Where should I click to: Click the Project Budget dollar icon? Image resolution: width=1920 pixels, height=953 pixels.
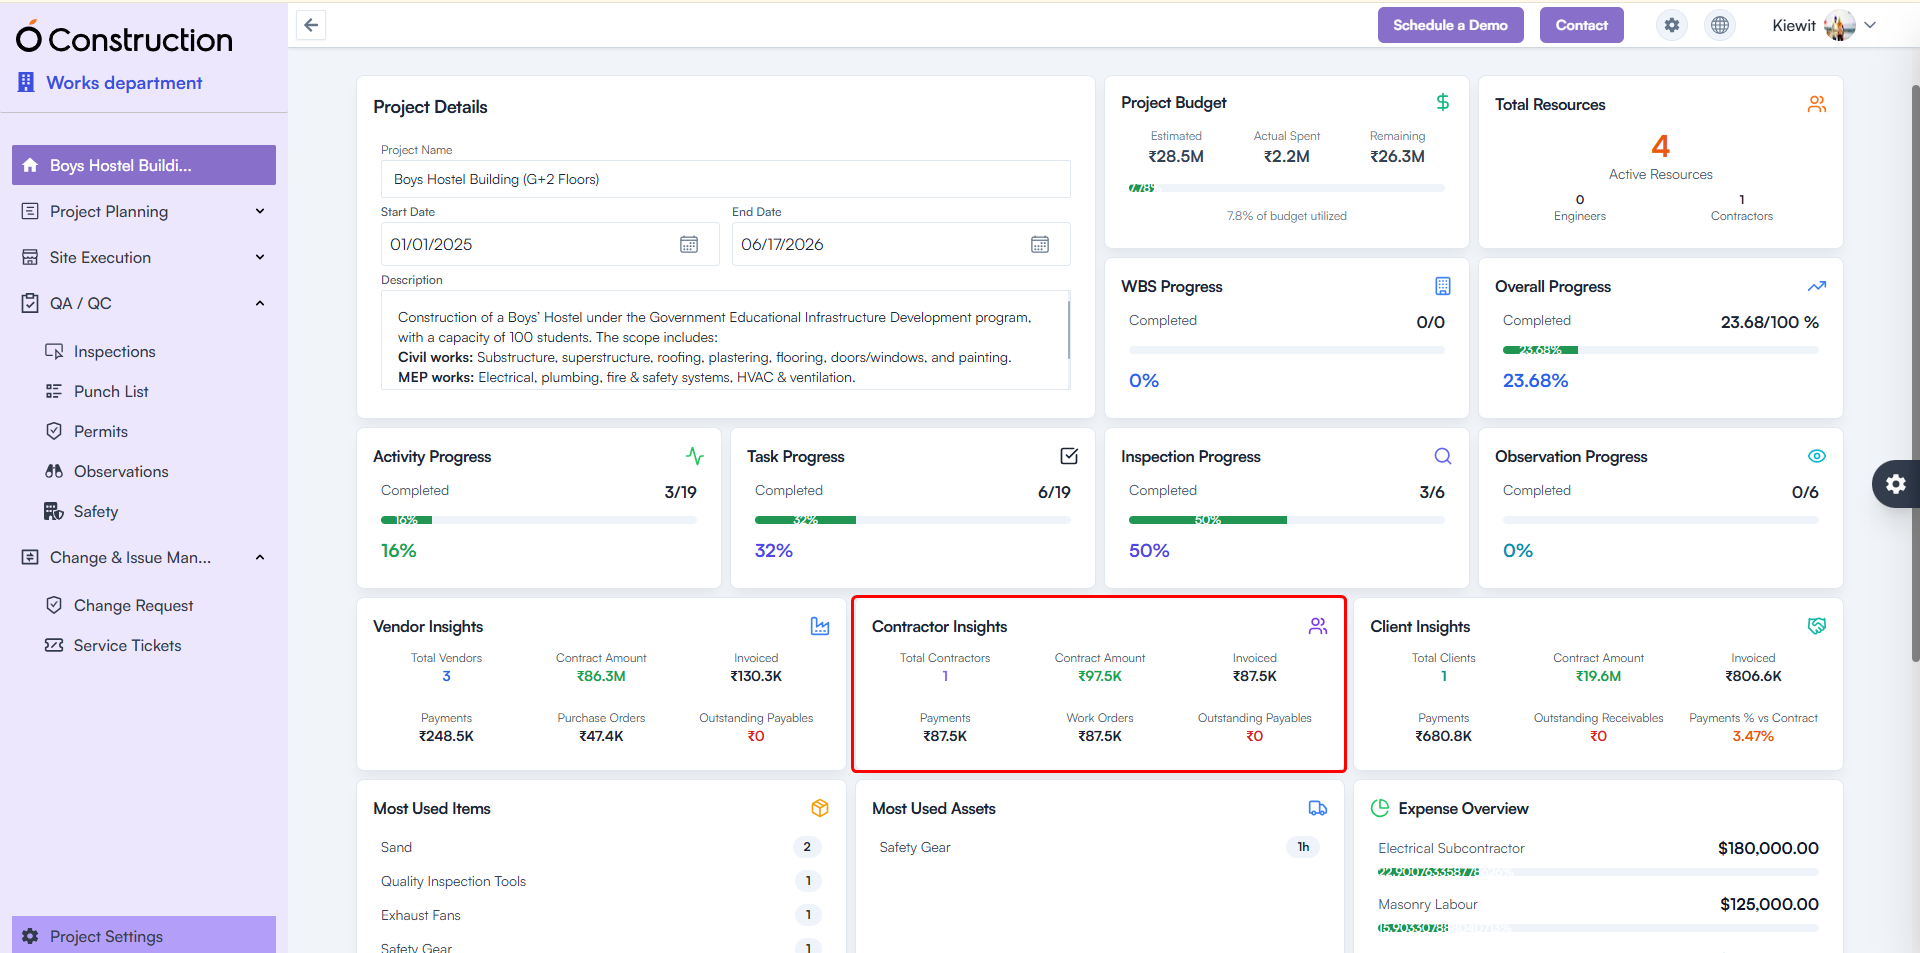(1443, 101)
